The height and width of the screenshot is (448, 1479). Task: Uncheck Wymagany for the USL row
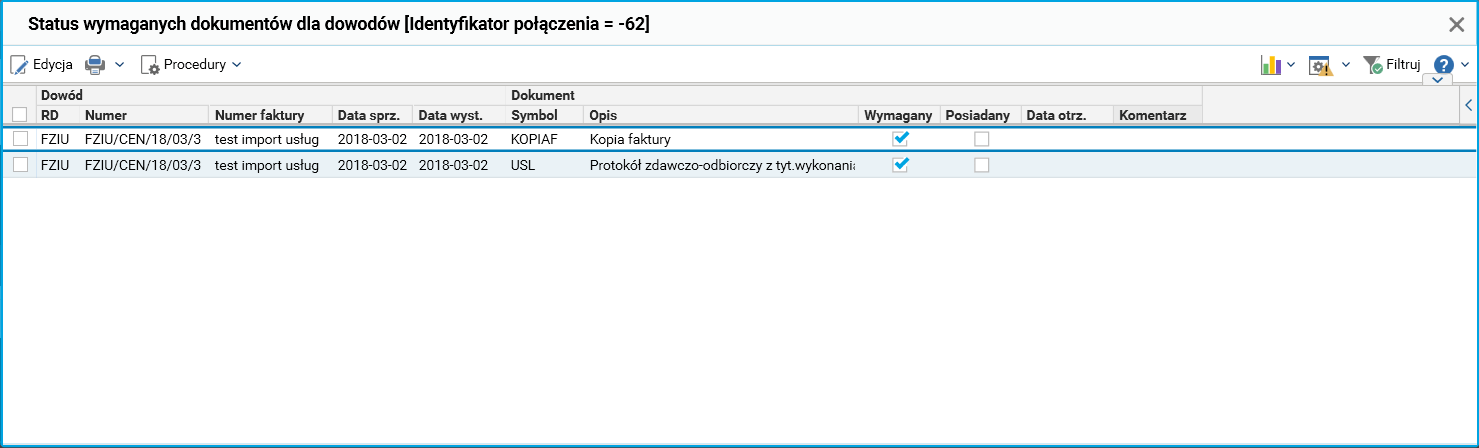click(x=900, y=165)
